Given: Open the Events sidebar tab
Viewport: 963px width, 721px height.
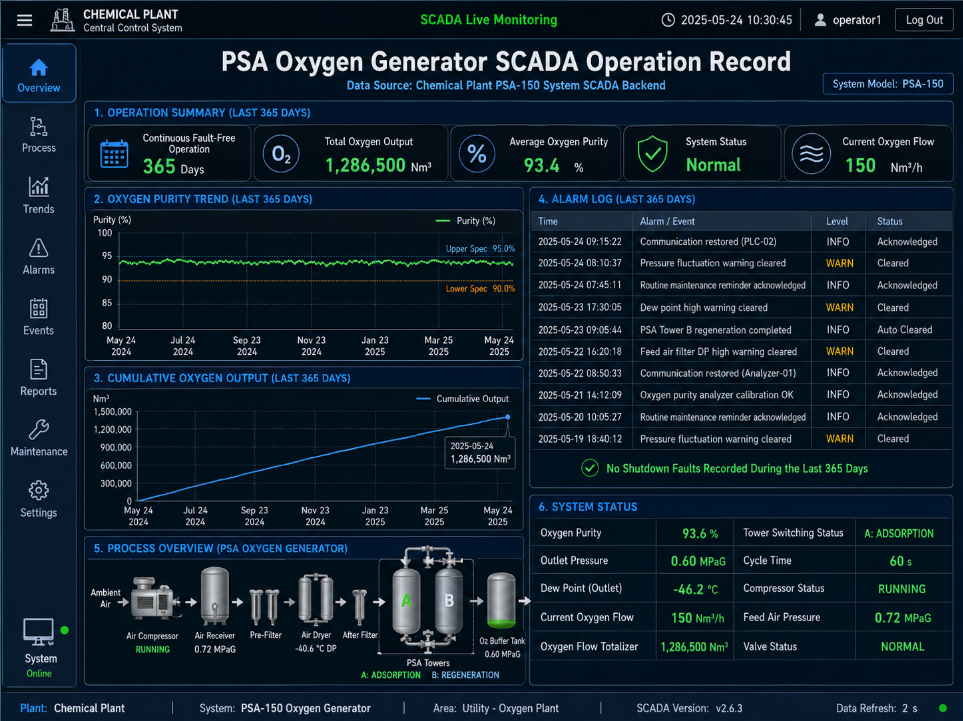Looking at the screenshot, I should coord(39,317).
